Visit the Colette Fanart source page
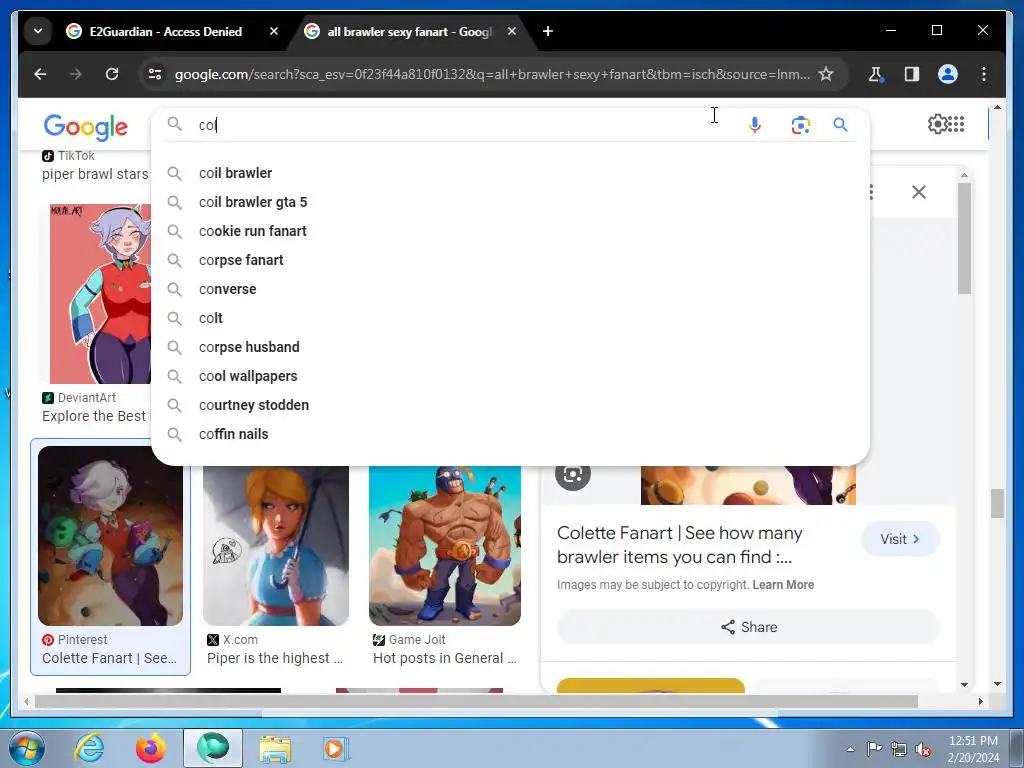The height and width of the screenshot is (768, 1024). point(900,539)
